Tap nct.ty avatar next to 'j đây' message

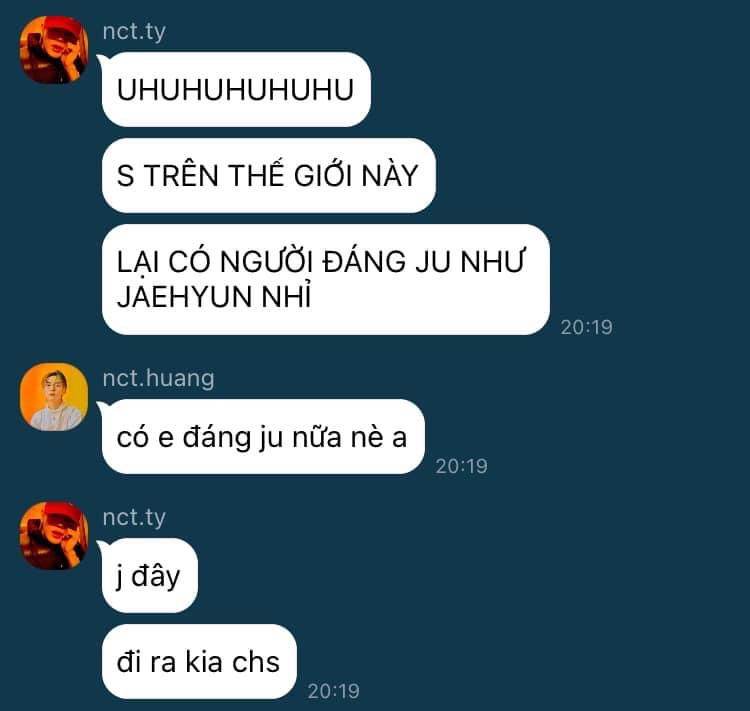click(x=54, y=535)
